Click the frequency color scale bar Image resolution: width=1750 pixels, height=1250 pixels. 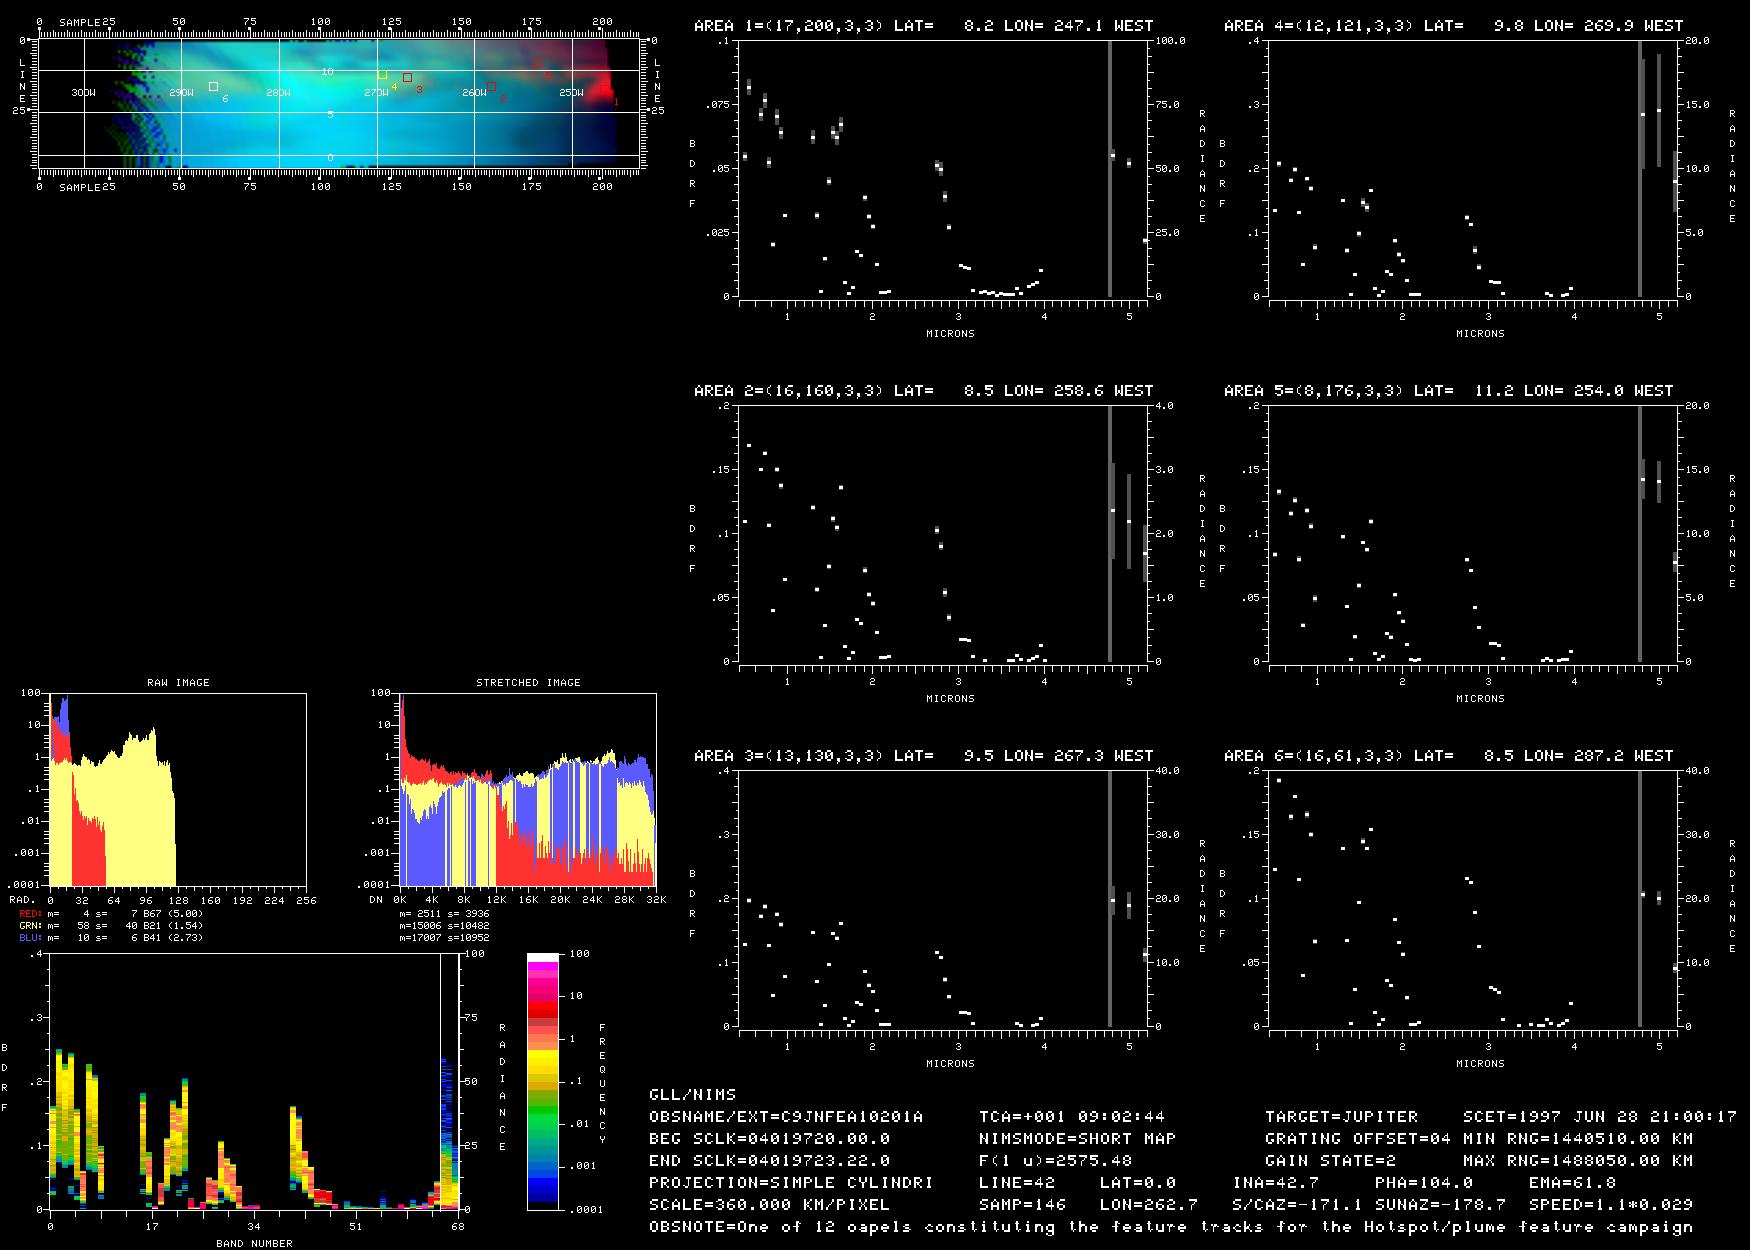pos(543,1081)
